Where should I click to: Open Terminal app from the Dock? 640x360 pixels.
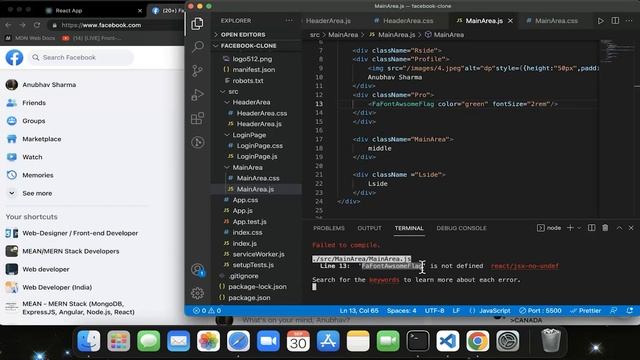click(418, 341)
